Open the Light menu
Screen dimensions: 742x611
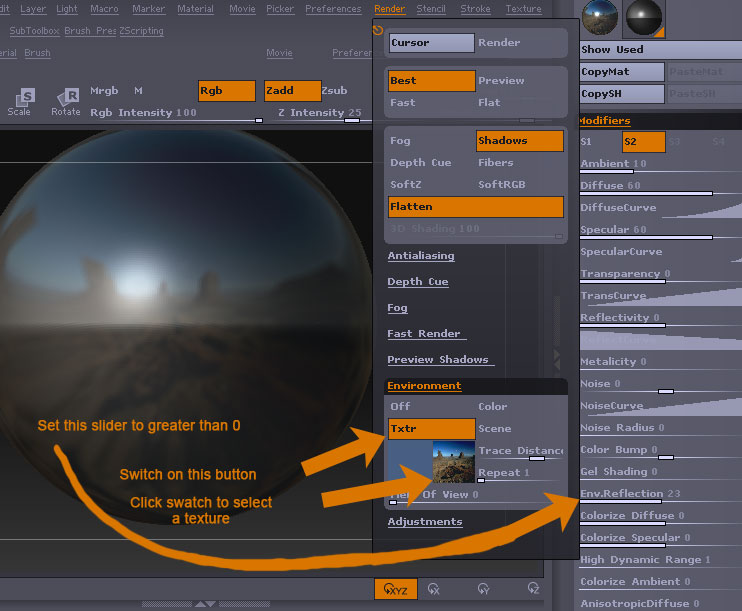pos(67,9)
